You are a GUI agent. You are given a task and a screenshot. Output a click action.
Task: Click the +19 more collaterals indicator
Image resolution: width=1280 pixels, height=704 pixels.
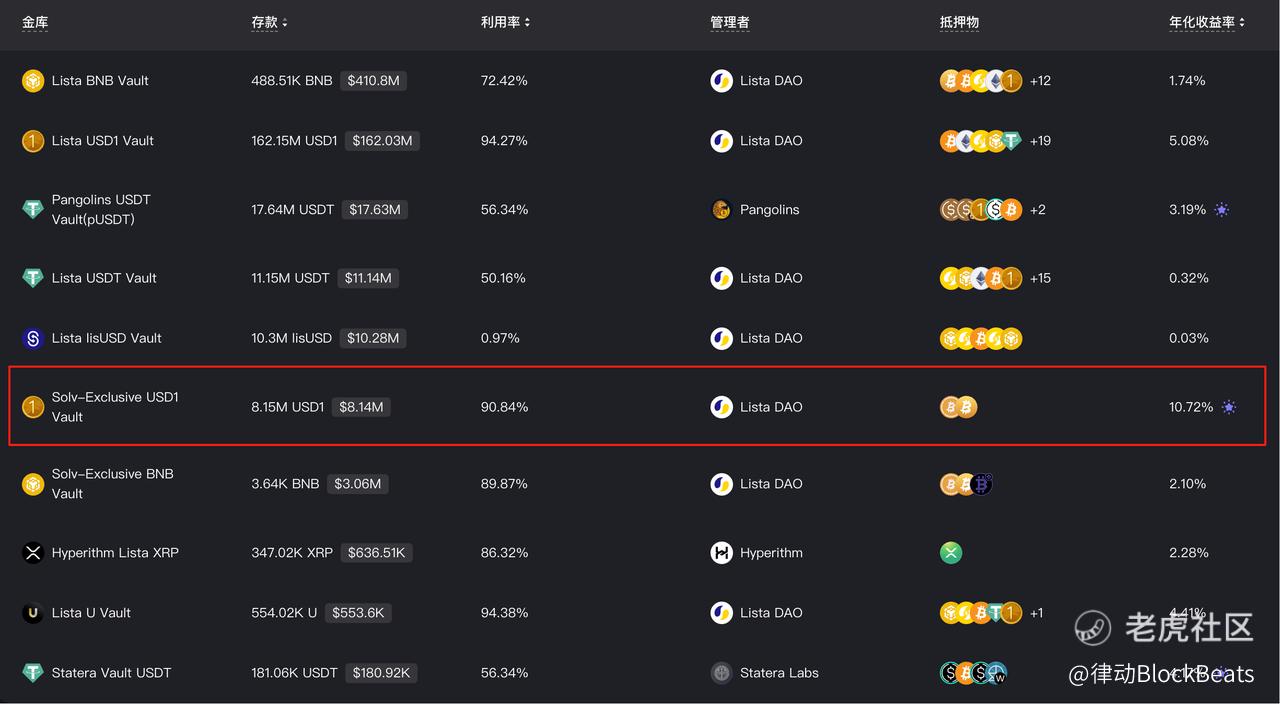point(1040,141)
